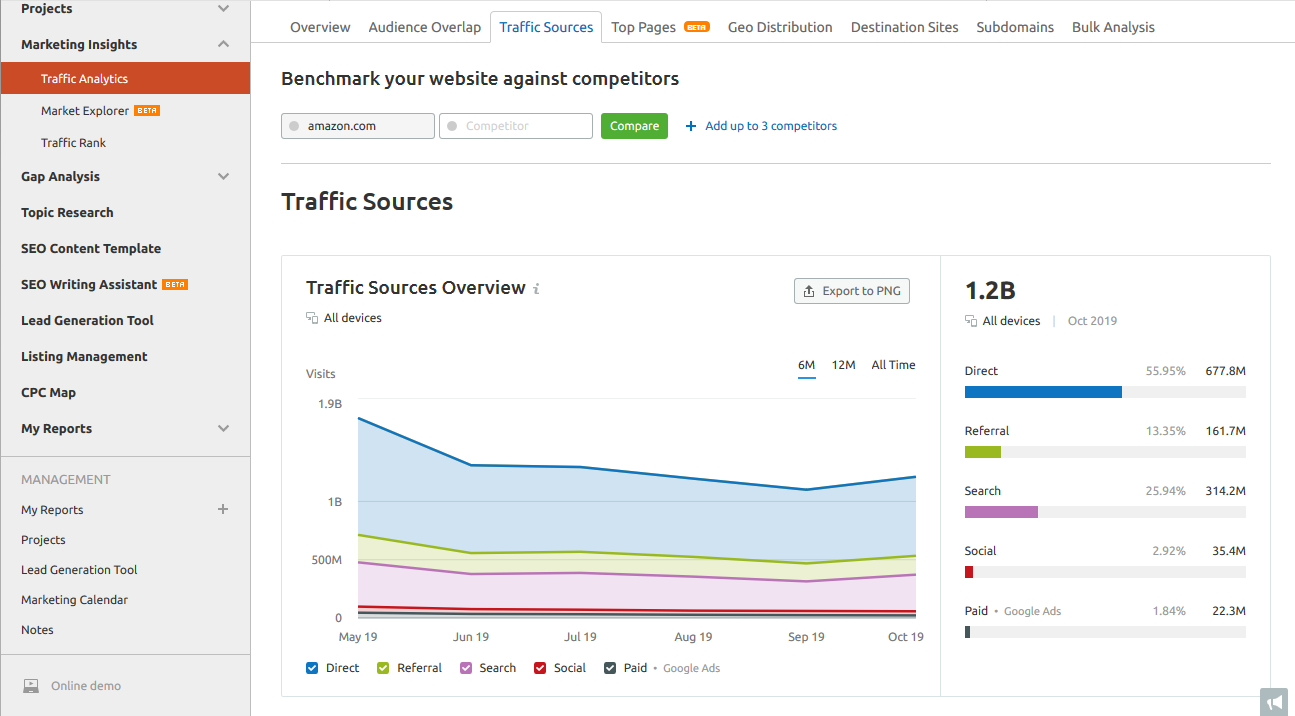Open the Subdomains tab

pyautogui.click(x=1015, y=27)
